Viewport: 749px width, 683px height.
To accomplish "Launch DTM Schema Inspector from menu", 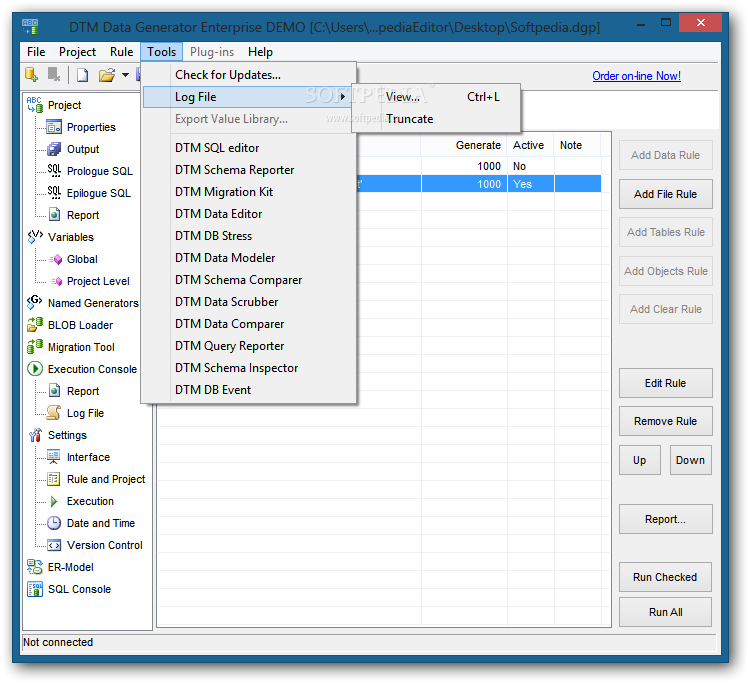I will 249,368.
